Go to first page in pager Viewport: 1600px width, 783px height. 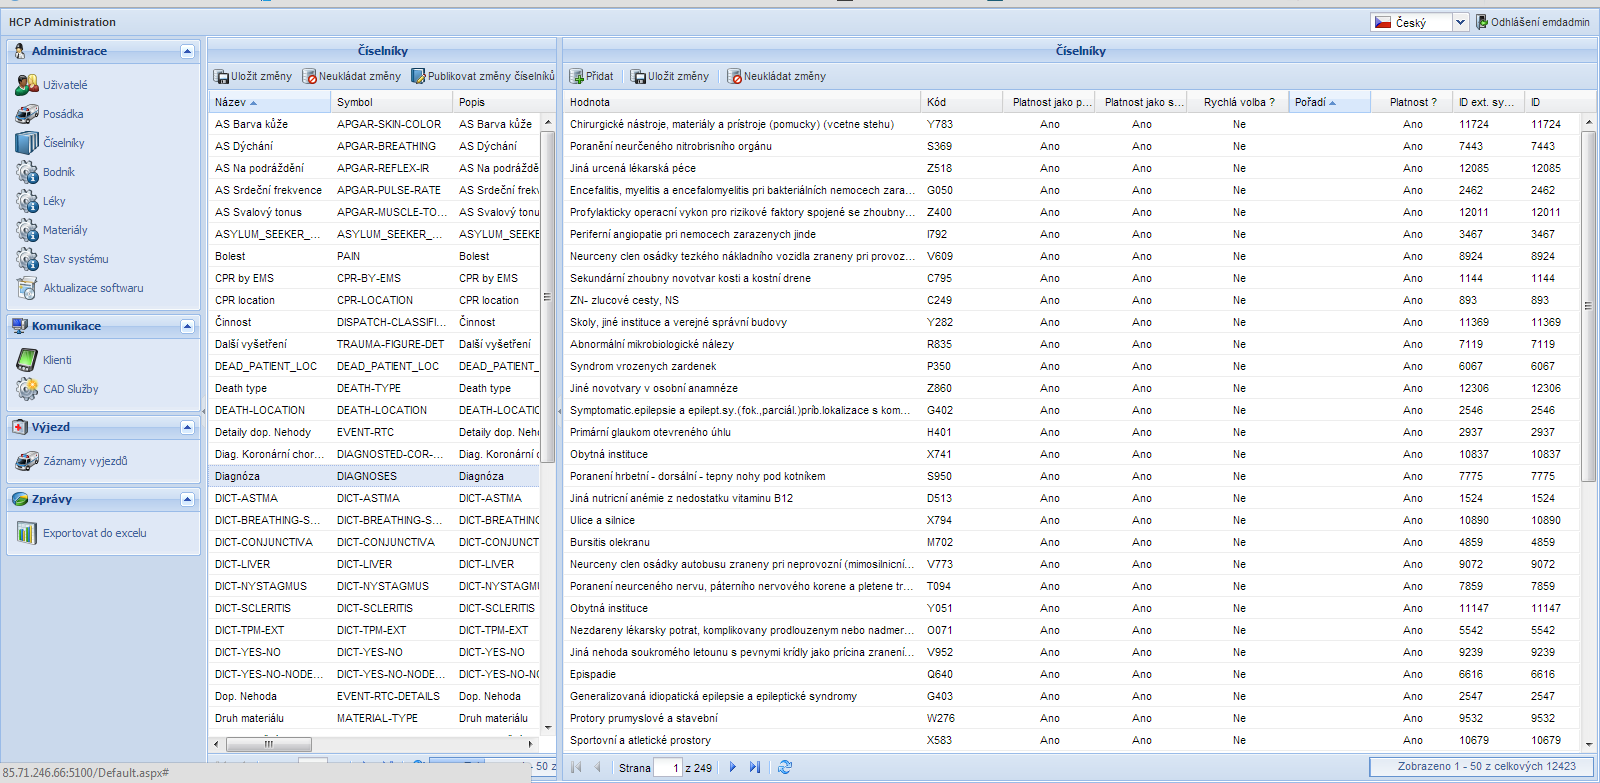click(x=576, y=767)
